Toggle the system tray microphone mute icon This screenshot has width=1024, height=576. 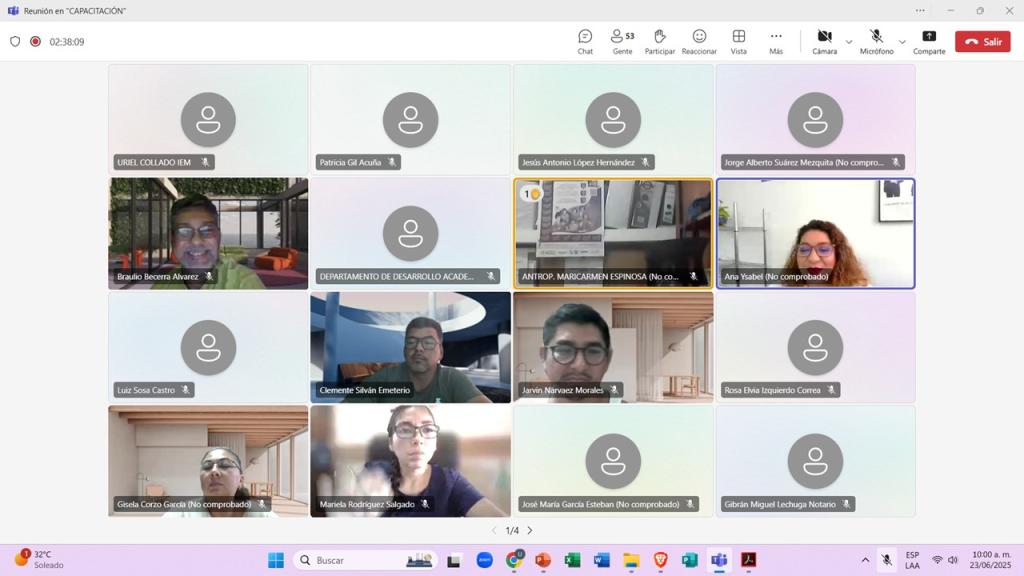point(886,560)
